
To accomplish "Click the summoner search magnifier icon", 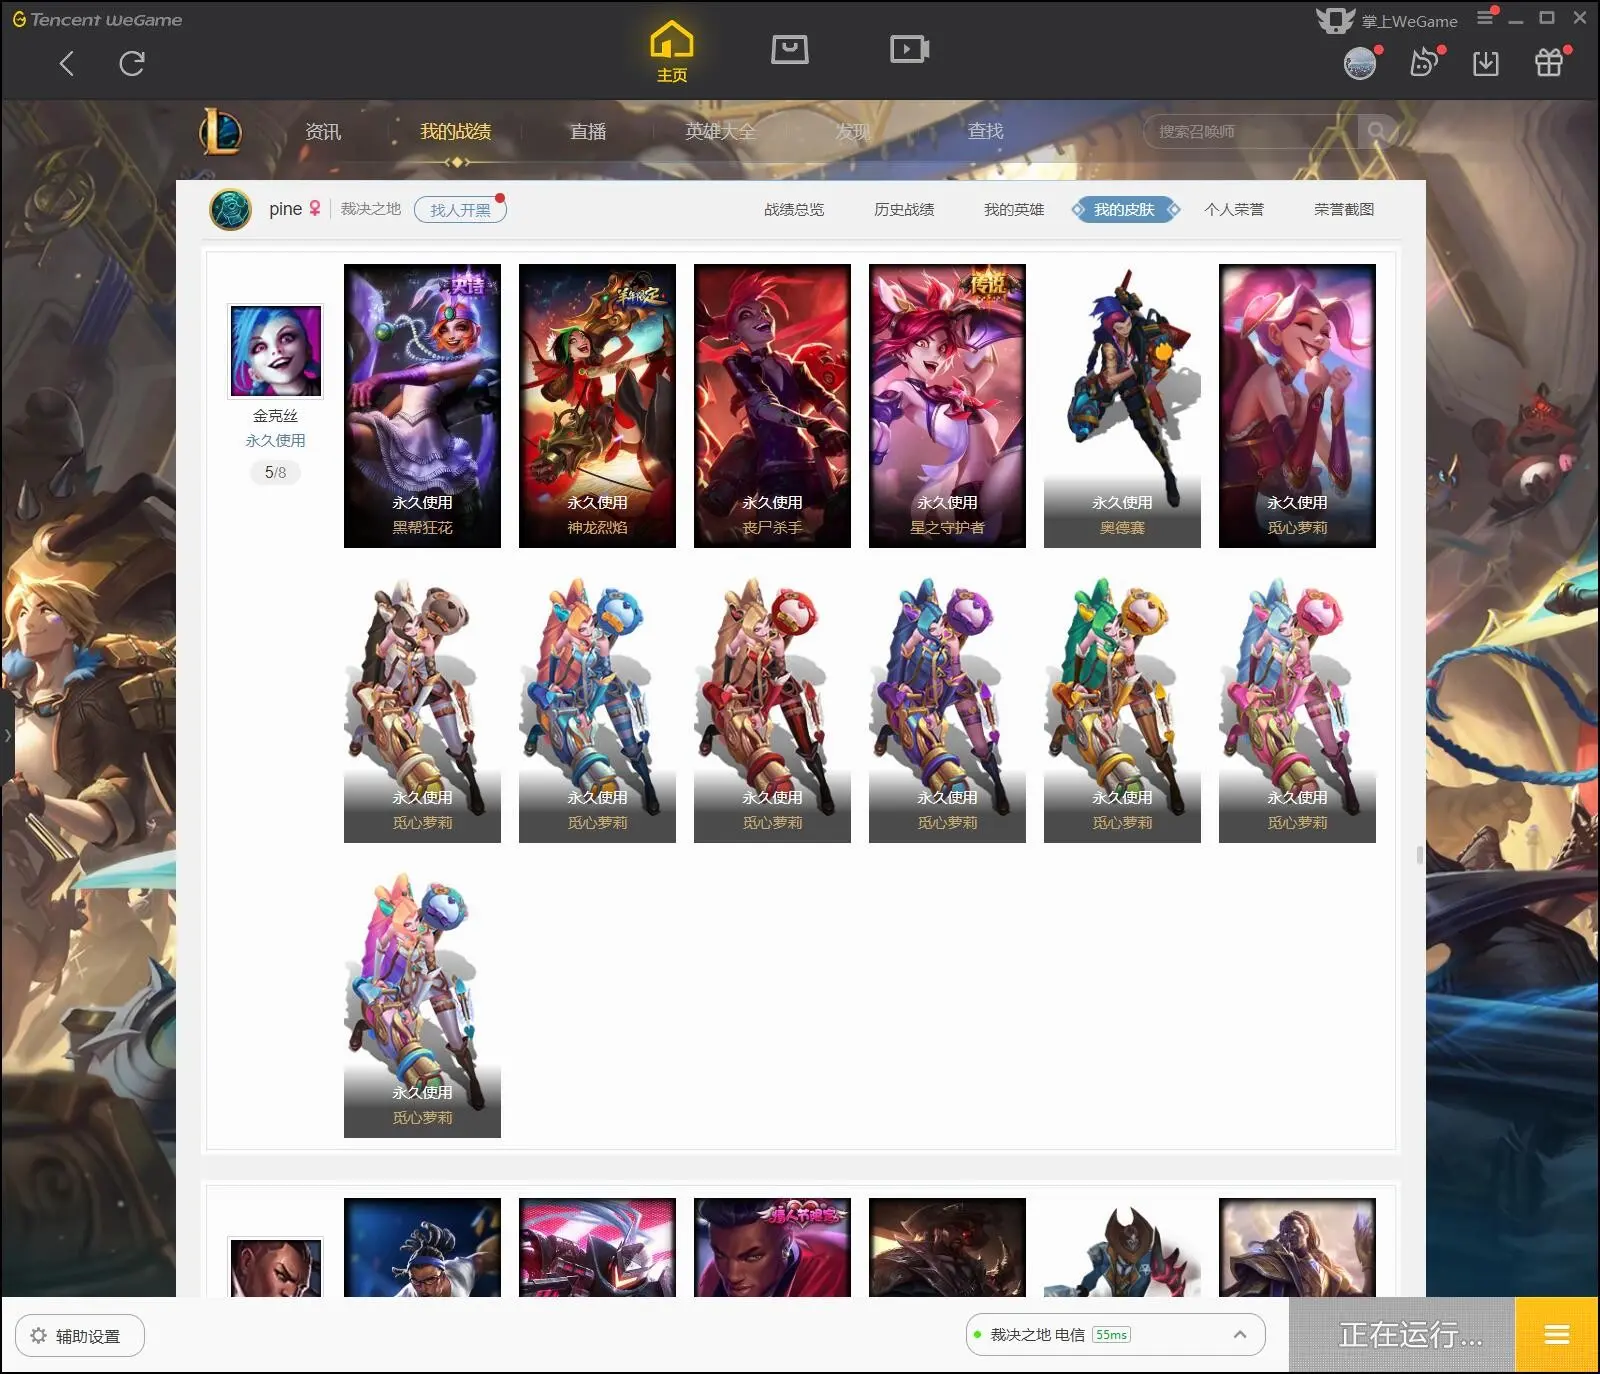I will click(1377, 131).
